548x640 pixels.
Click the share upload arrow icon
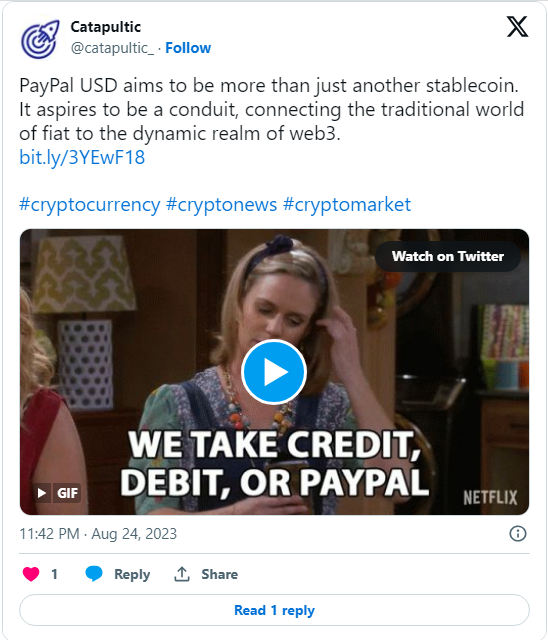(182, 574)
